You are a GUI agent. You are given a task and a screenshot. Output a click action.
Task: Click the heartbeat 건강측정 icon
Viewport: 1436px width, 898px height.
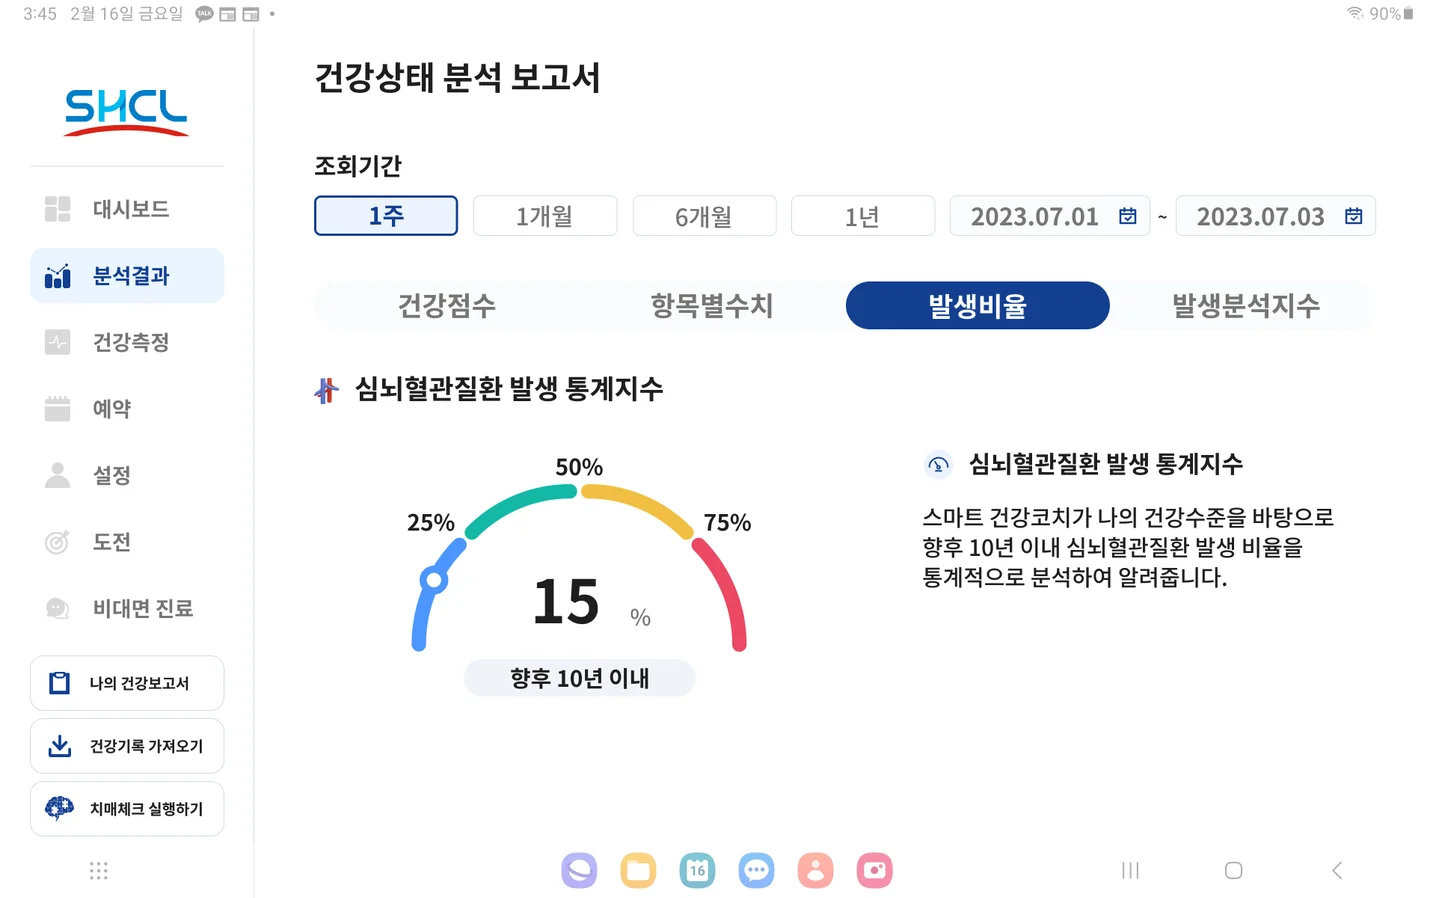pos(58,342)
